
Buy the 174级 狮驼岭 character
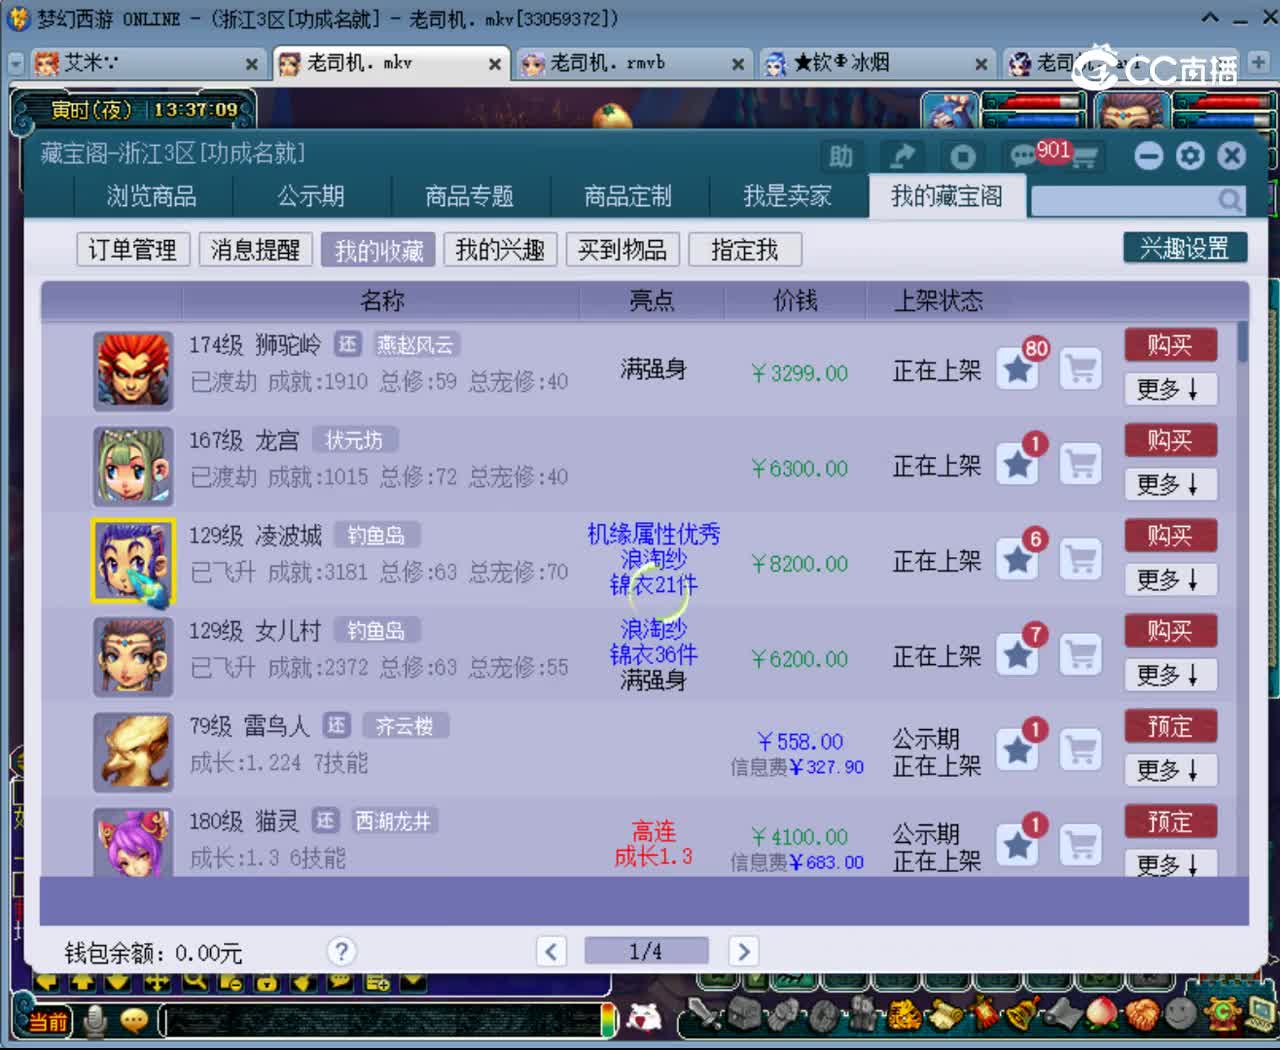click(x=1170, y=345)
